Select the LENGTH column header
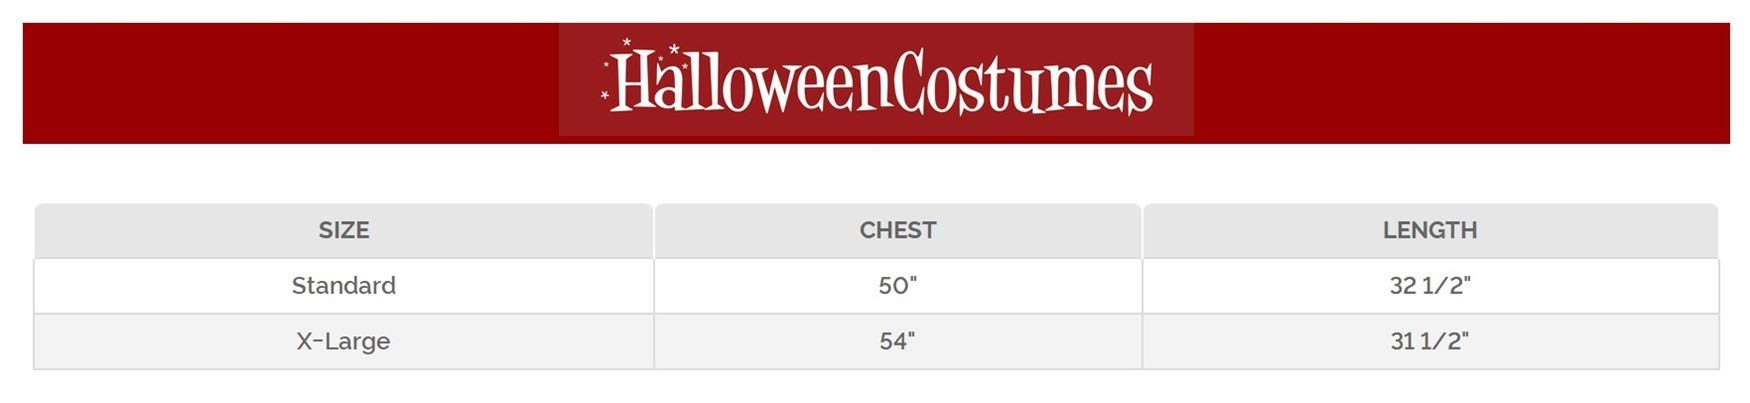The height and width of the screenshot is (403, 1750). click(1429, 231)
